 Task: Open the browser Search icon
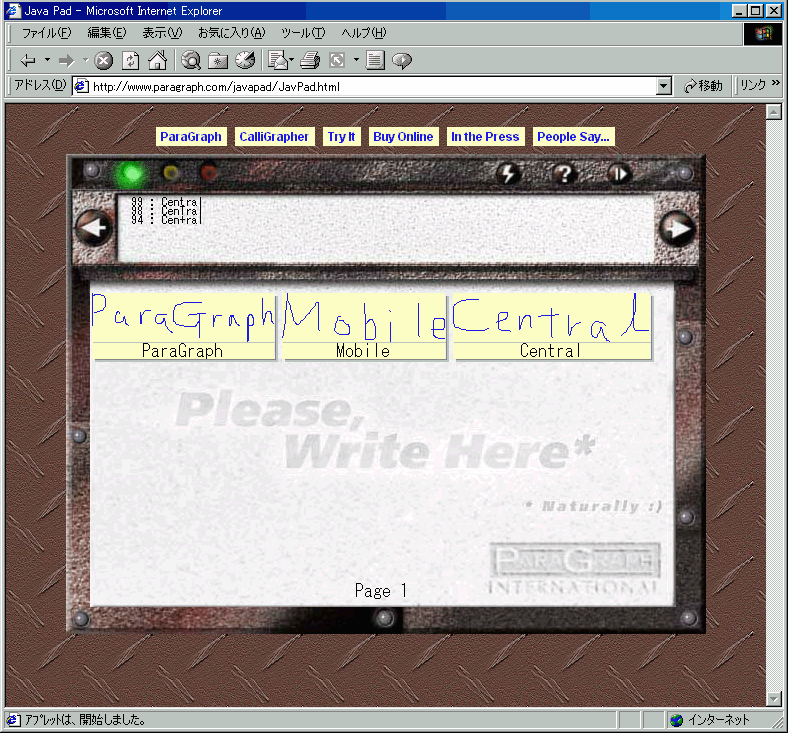[x=191, y=60]
